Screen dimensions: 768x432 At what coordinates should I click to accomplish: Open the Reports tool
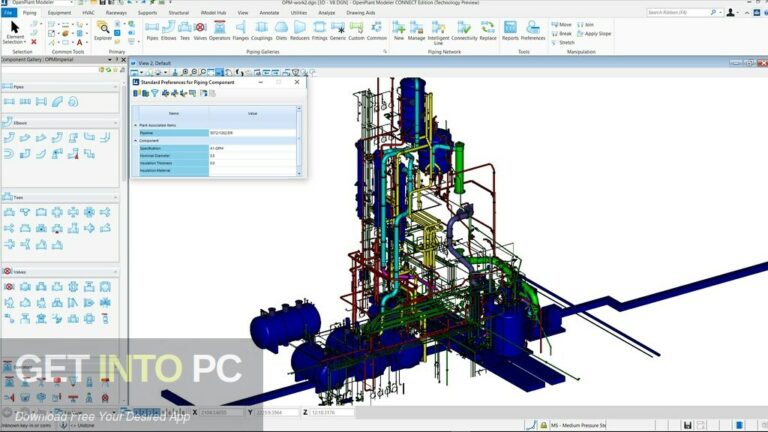pyautogui.click(x=510, y=30)
